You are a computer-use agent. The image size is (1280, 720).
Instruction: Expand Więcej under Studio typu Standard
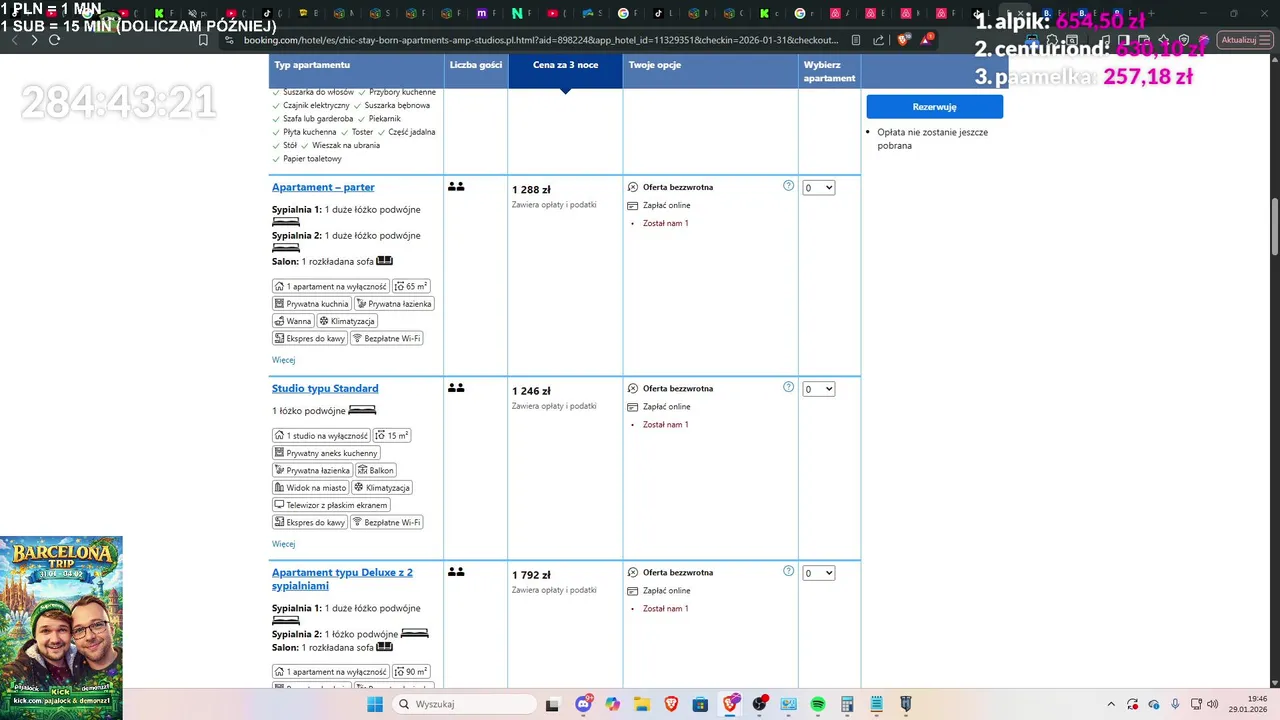click(283, 544)
